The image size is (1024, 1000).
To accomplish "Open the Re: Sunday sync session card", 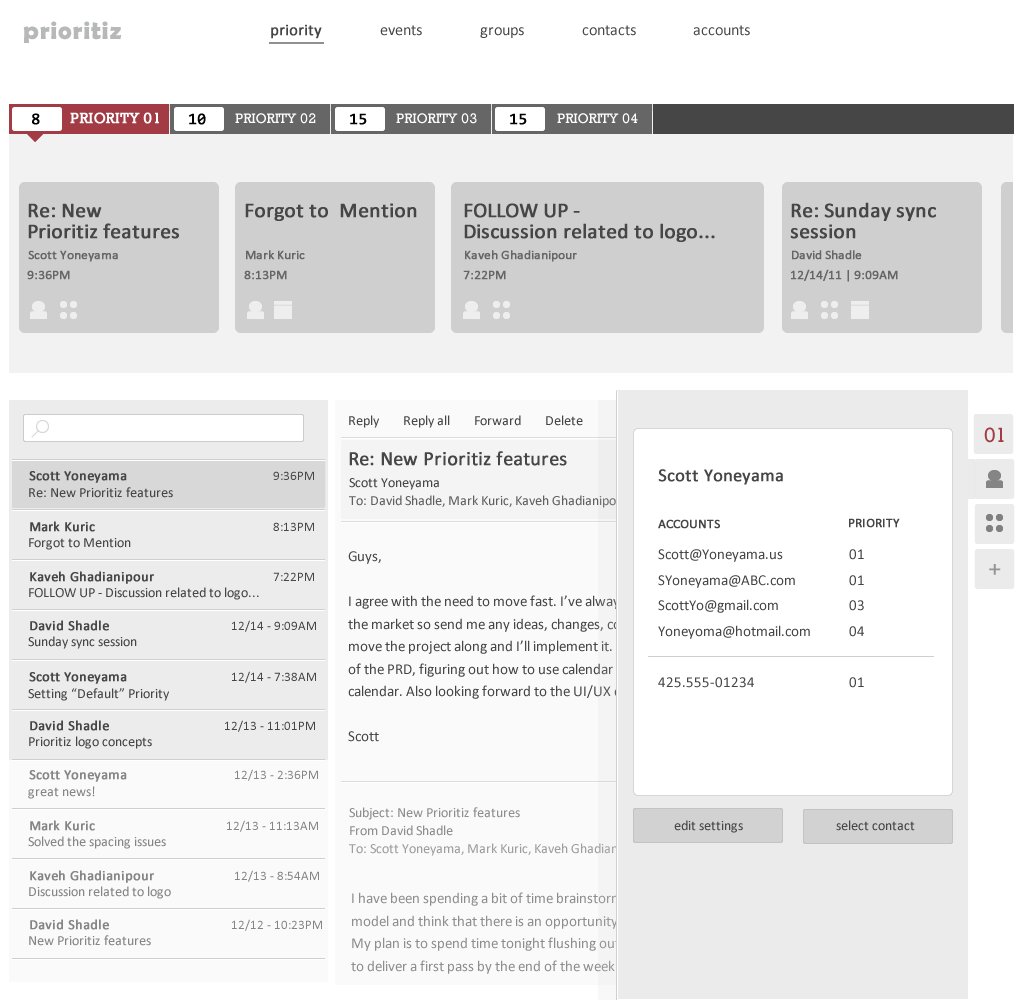I will [x=882, y=257].
